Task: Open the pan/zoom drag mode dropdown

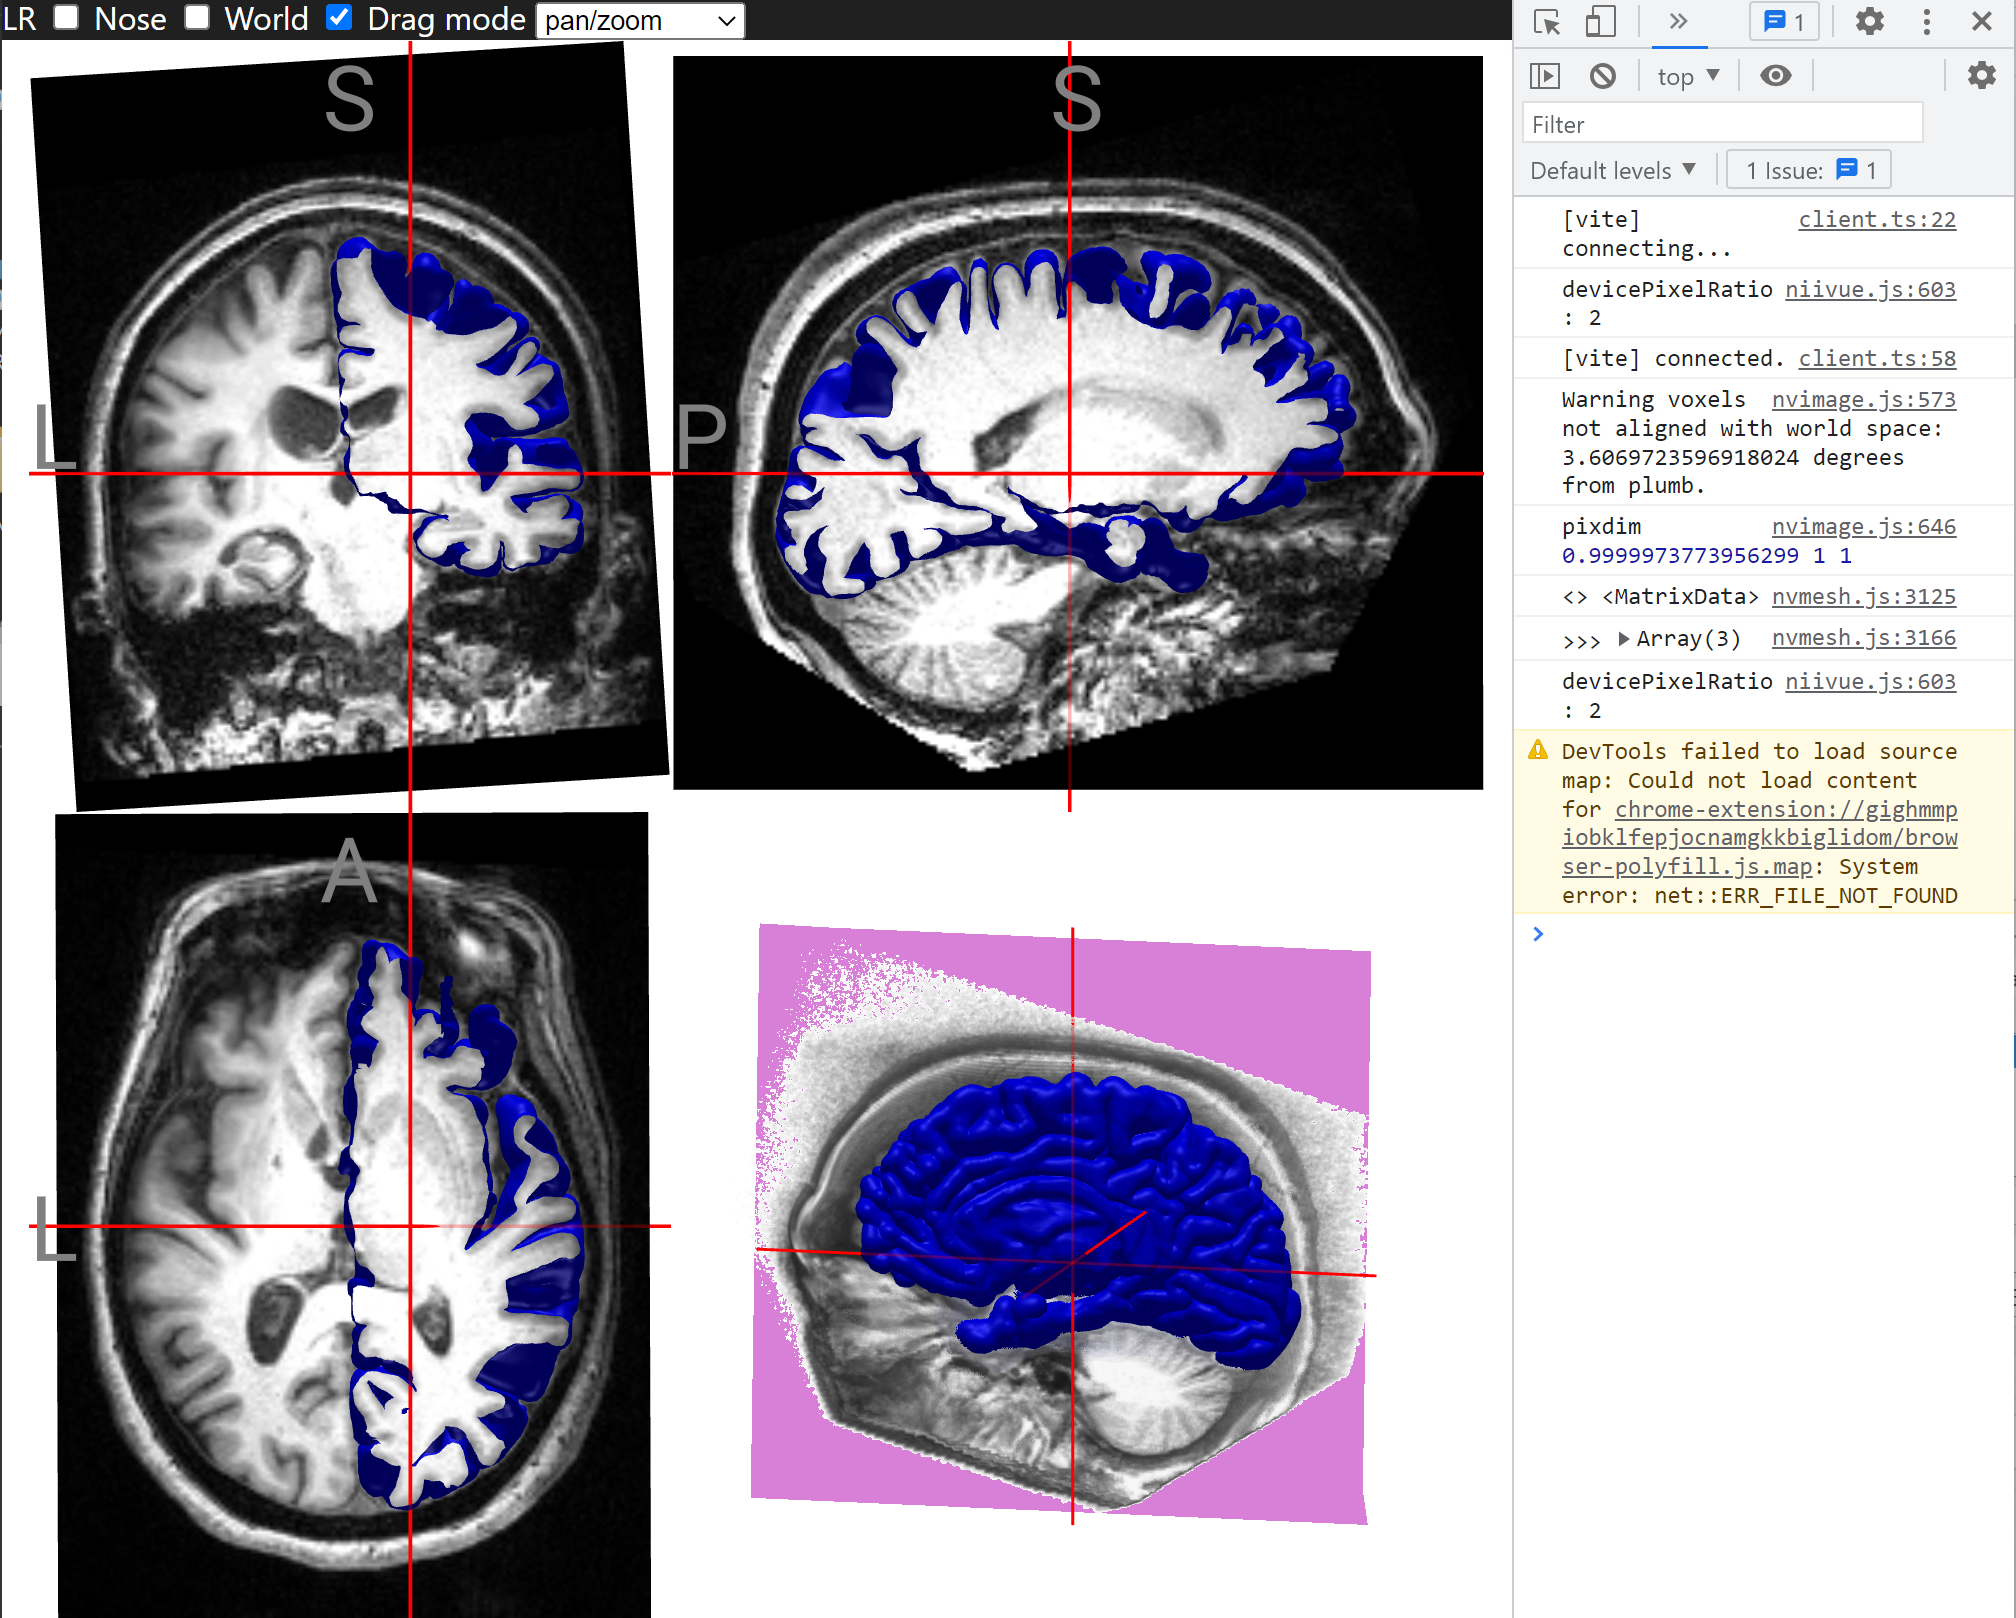Action: coord(640,21)
